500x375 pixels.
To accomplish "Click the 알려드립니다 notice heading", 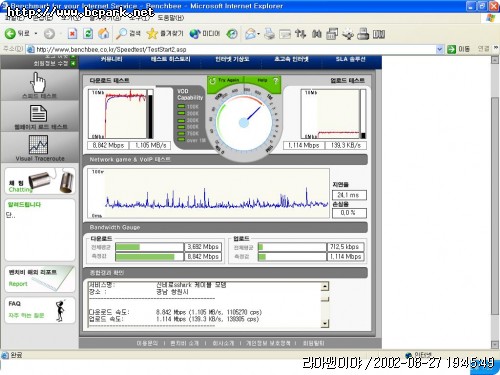I will tap(24, 205).
